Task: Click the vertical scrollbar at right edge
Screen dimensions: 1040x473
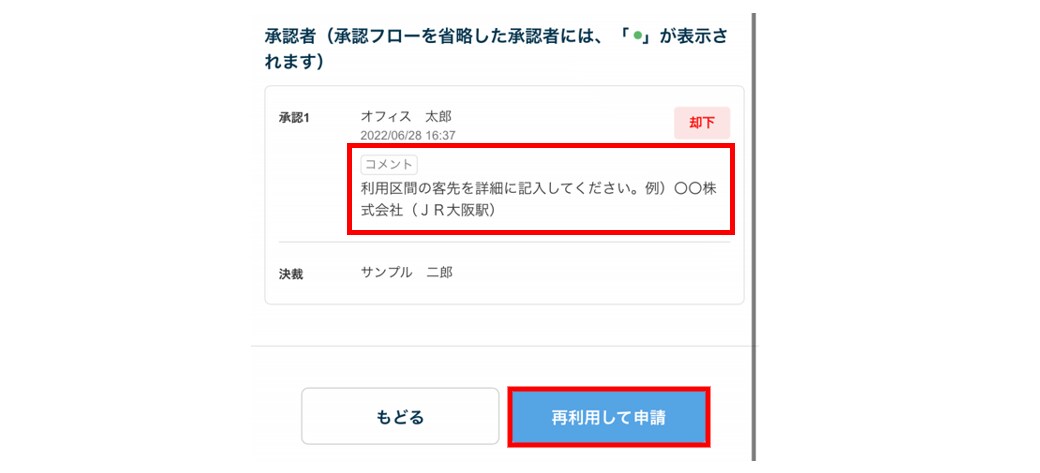Action: pos(754,200)
